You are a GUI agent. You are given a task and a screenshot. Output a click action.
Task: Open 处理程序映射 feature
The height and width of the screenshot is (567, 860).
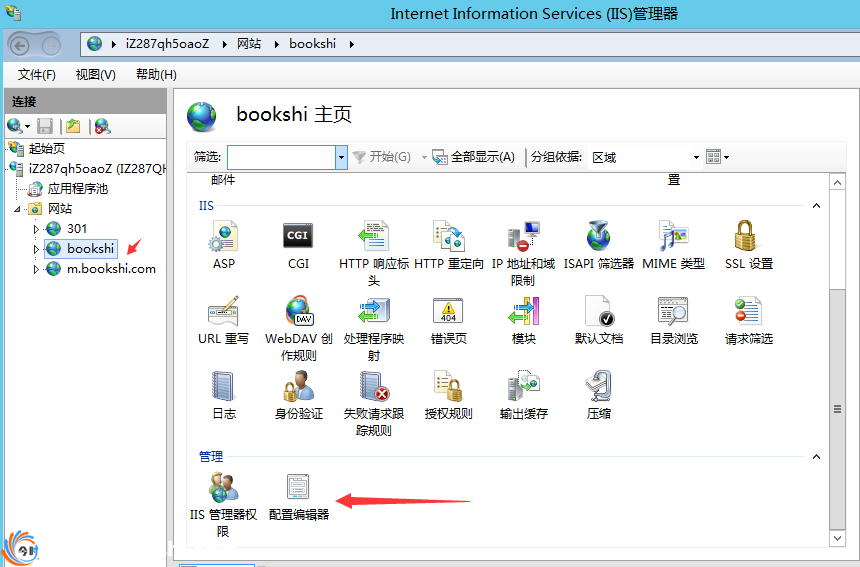374,328
